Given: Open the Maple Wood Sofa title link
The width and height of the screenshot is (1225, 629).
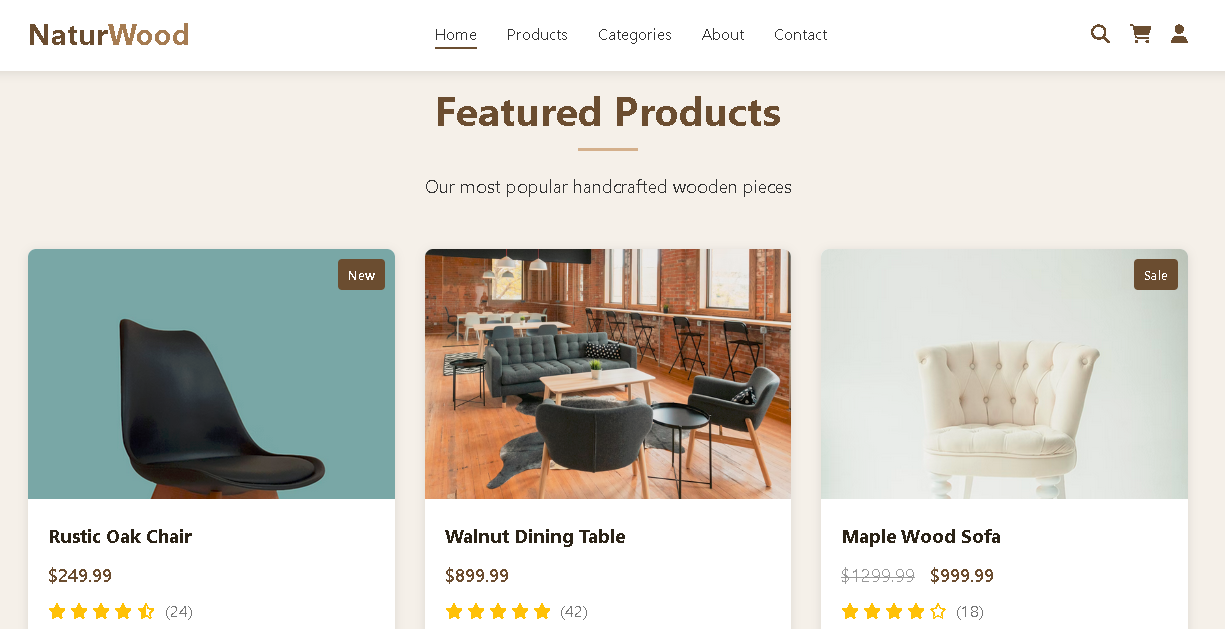Looking at the screenshot, I should point(921,537).
